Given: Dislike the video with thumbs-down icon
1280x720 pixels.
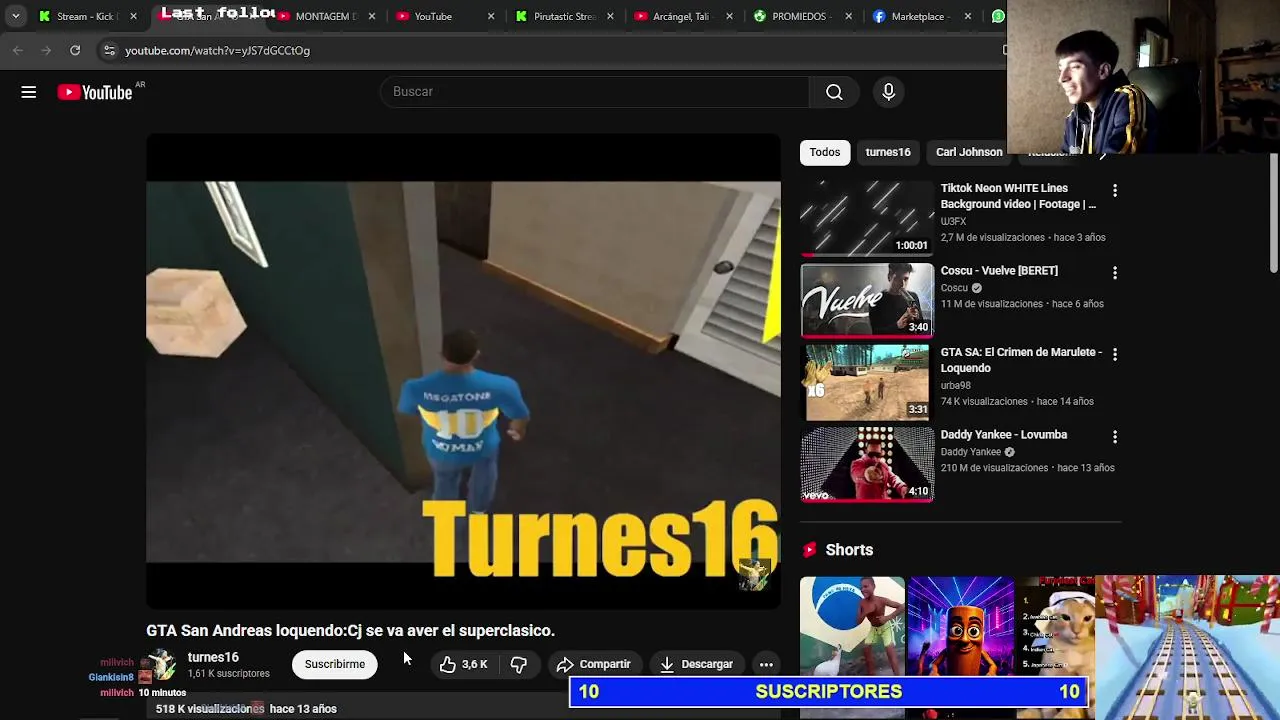Looking at the screenshot, I should click(518, 664).
